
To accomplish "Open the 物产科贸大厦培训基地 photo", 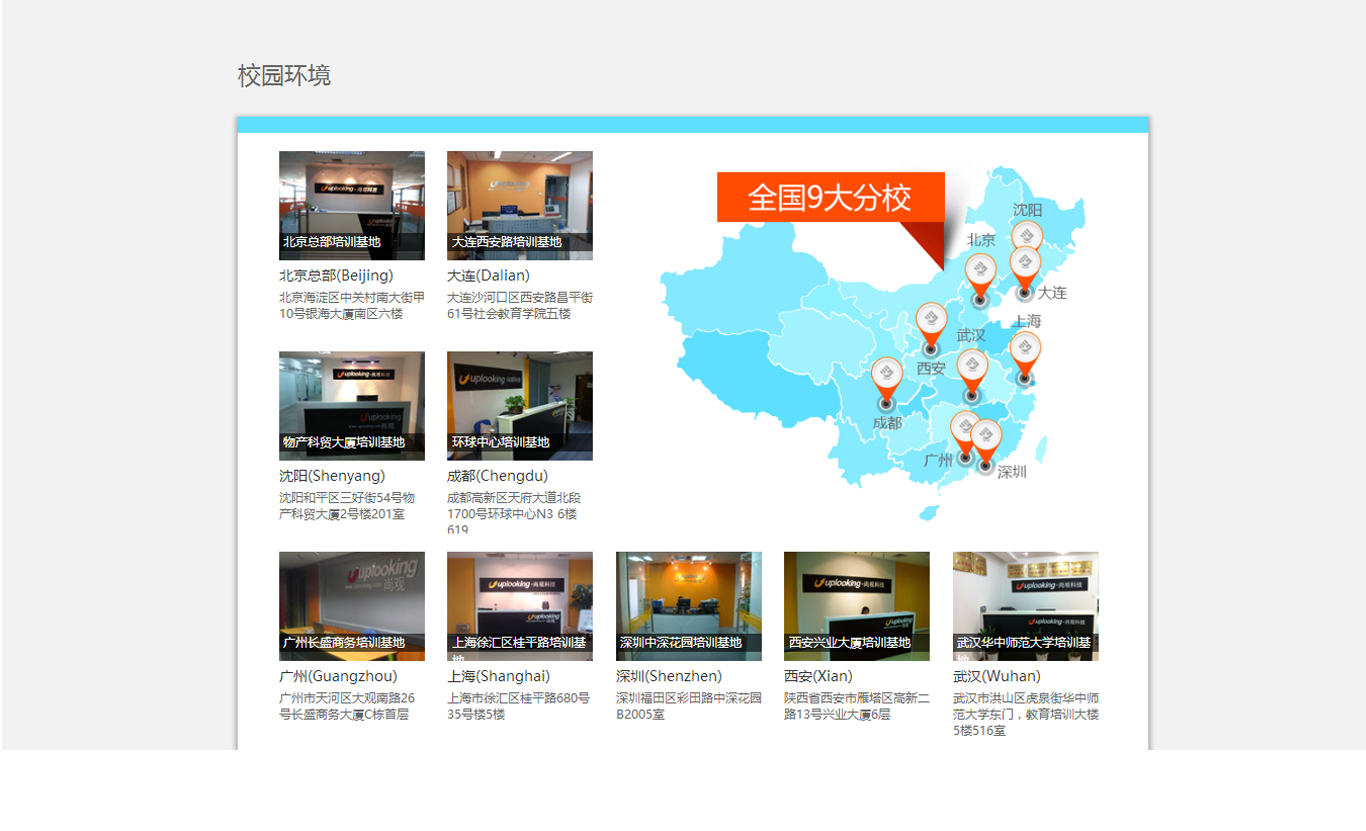I will point(352,405).
